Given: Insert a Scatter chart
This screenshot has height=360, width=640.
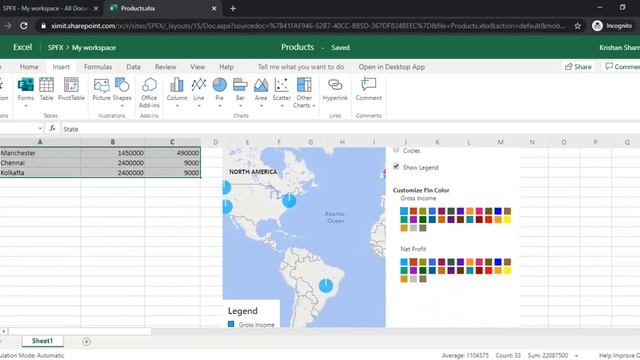Looking at the screenshot, I should [x=282, y=89].
